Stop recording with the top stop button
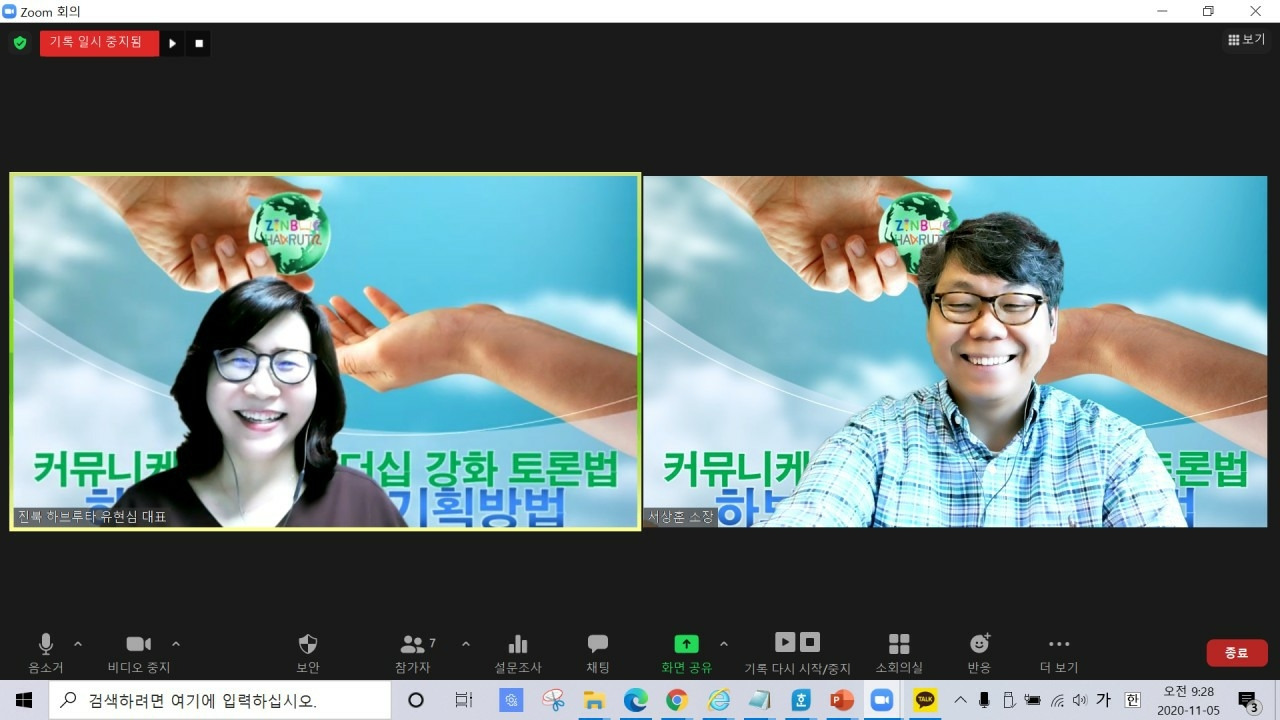Viewport: 1280px width, 720px height. click(x=199, y=43)
